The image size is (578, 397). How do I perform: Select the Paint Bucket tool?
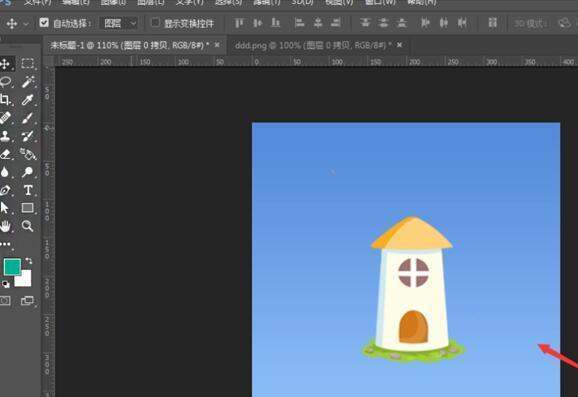pyautogui.click(x=28, y=154)
